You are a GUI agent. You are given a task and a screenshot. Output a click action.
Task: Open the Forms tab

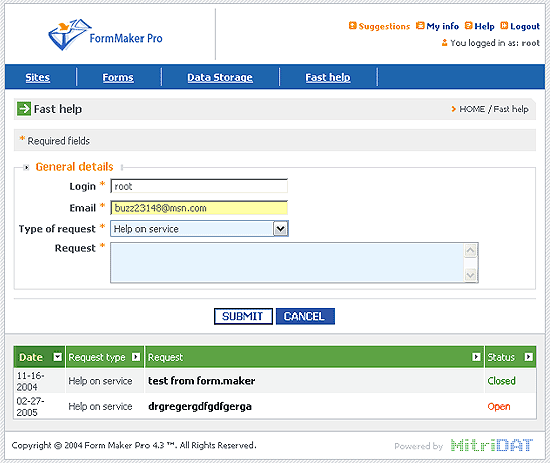(118, 77)
